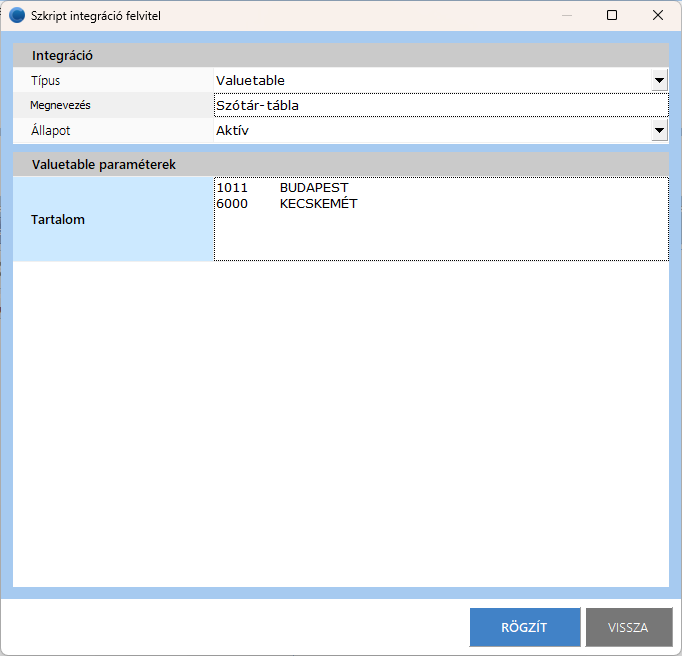Click the VISSZA button
The image size is (682, 656).
click(x=628, y=627)
